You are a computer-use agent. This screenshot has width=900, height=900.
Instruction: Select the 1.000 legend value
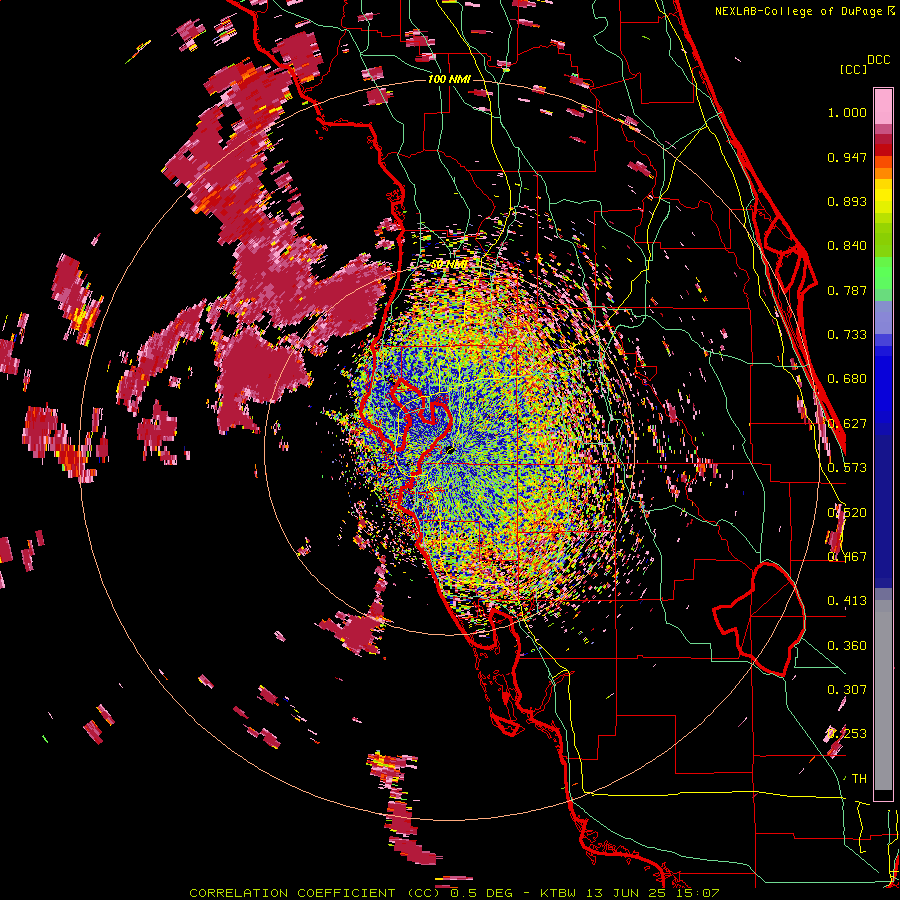tap(847, 112)
